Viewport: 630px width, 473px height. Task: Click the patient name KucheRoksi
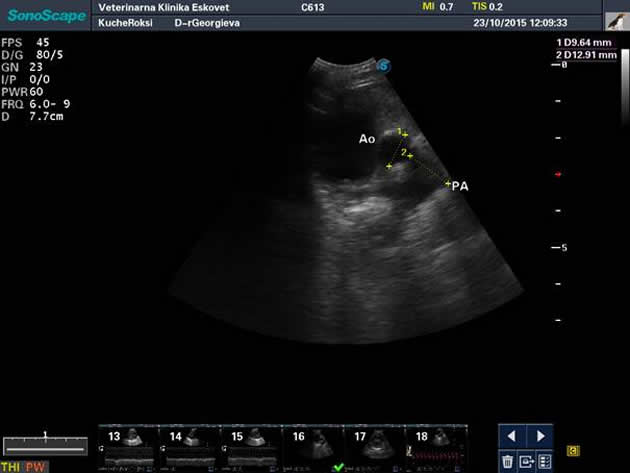125,23
